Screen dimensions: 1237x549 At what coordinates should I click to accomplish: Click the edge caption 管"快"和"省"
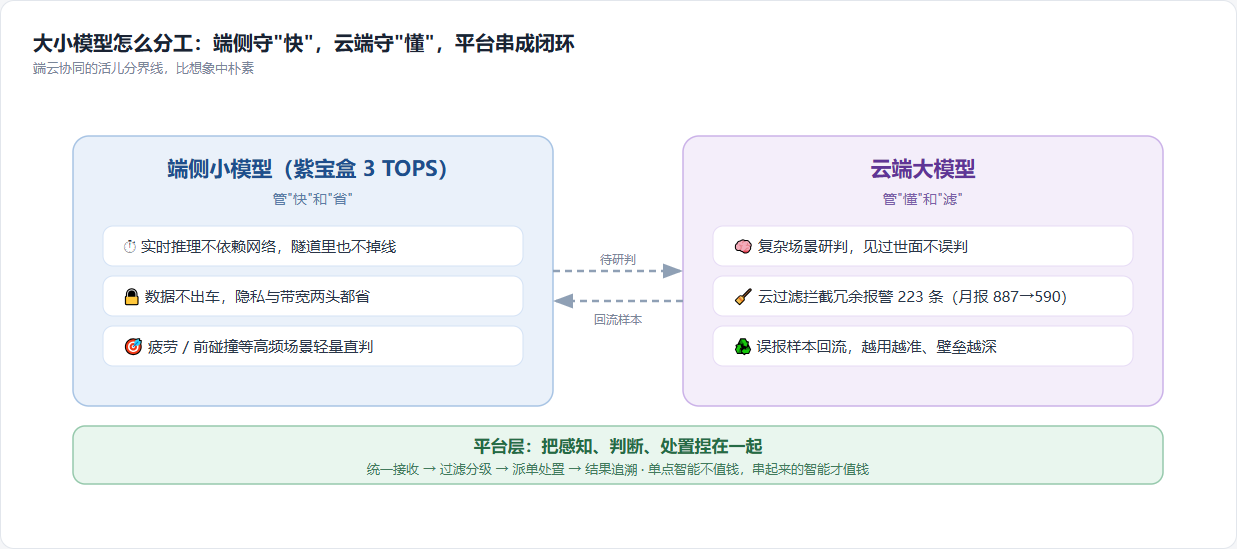(x=312, y=199)
